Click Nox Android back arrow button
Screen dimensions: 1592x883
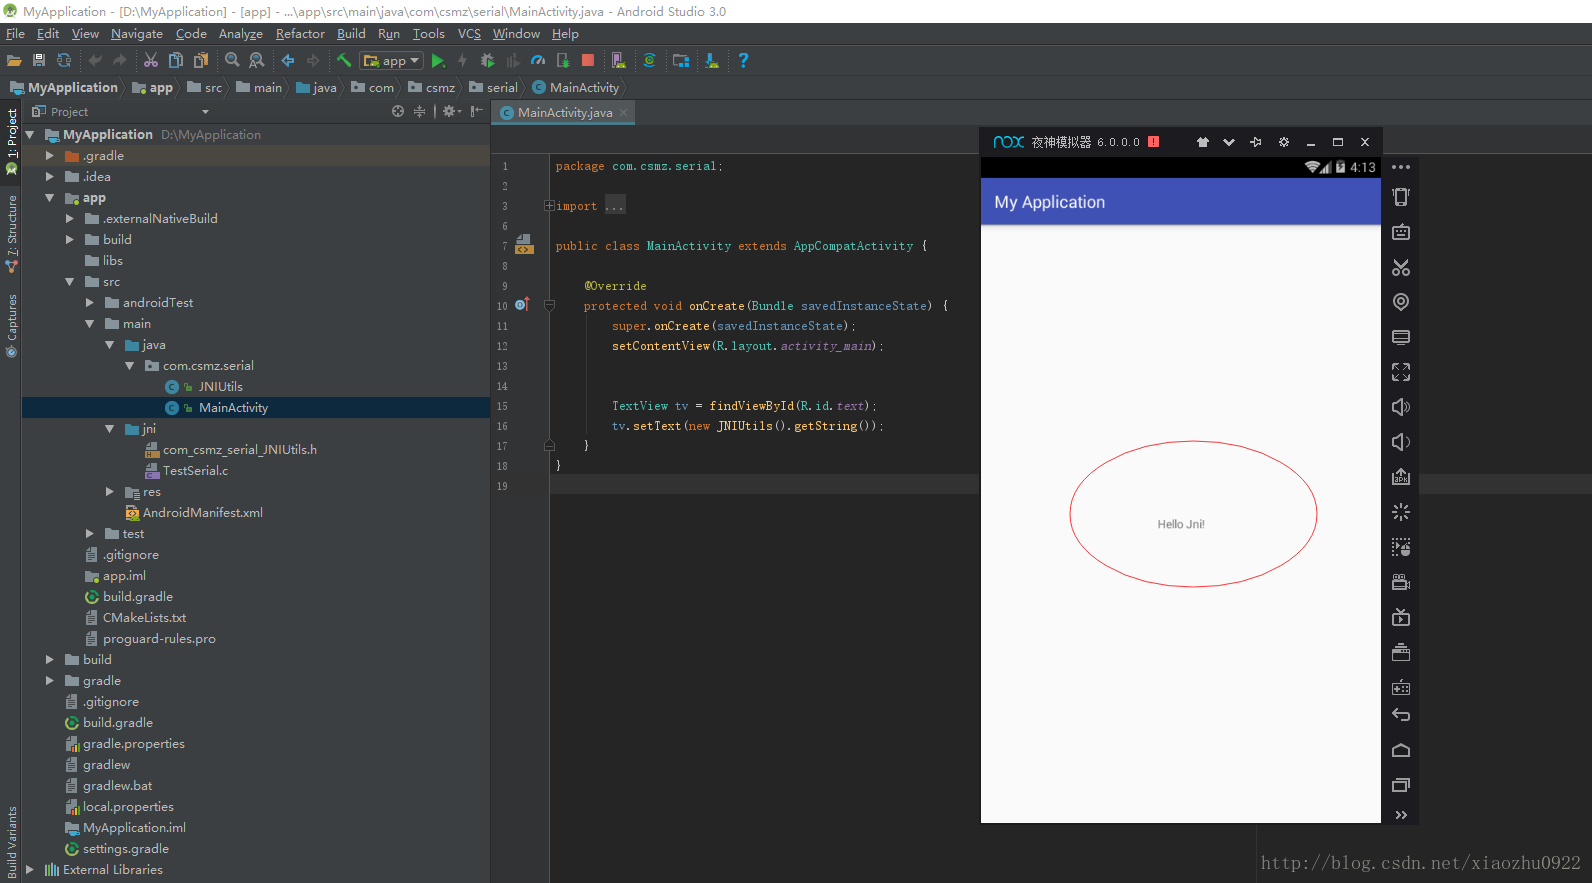(1401, 715)
